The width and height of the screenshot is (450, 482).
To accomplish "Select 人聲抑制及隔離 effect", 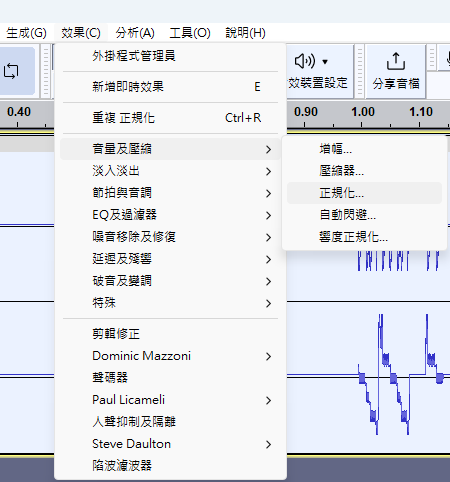I will [x=170, y=422].
